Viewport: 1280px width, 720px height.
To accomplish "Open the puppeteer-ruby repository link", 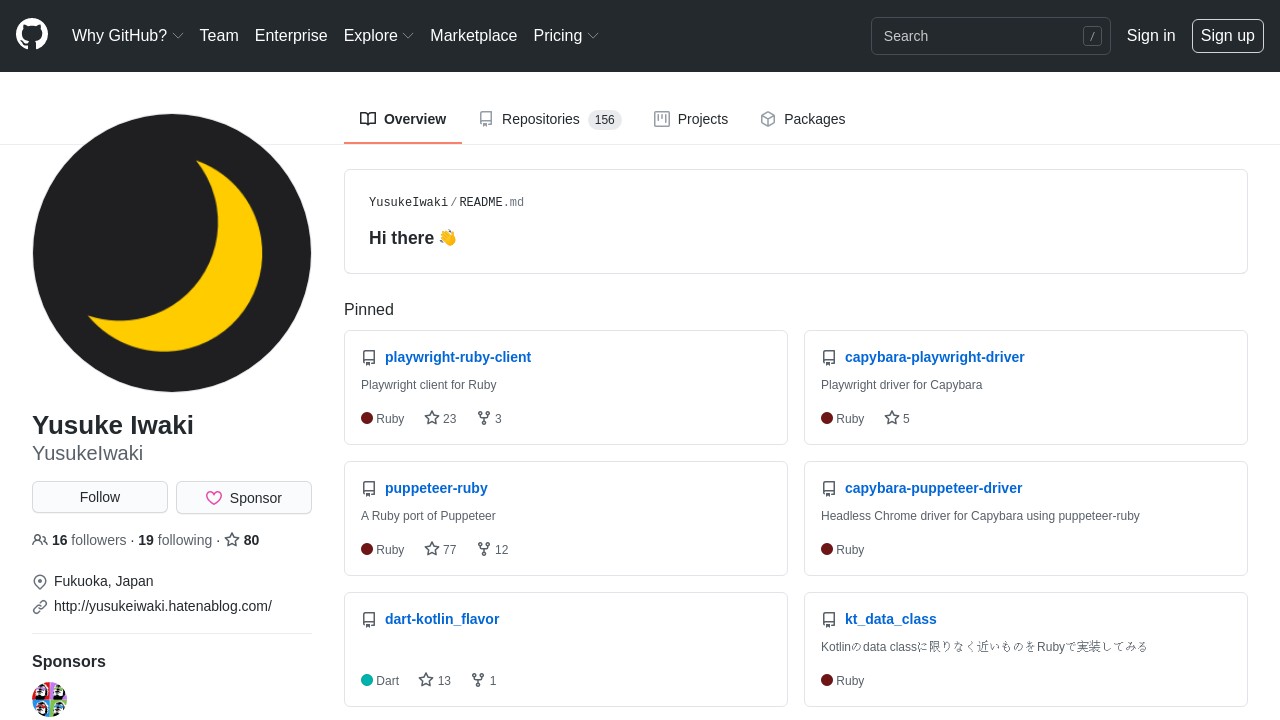I will [x=436, y=488].
